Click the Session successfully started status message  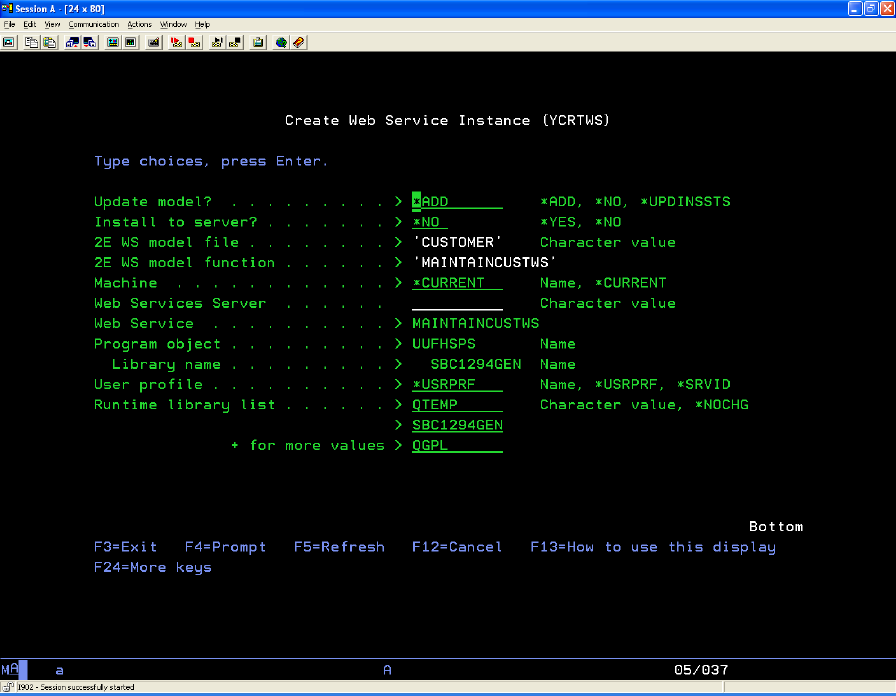click(x=76, y=687)
